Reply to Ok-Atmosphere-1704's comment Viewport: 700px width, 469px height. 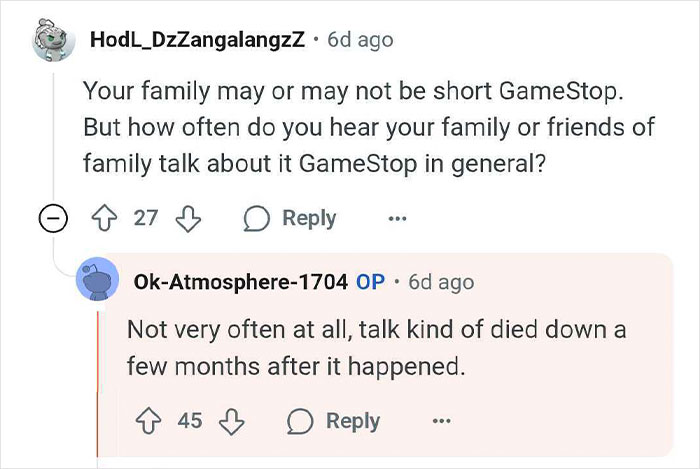click(x=333, y=421)
